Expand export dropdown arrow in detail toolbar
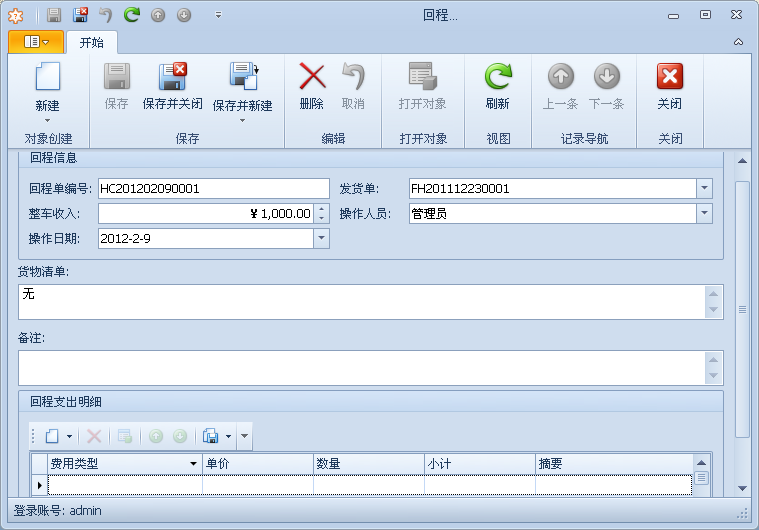 [x=228, y=436]
